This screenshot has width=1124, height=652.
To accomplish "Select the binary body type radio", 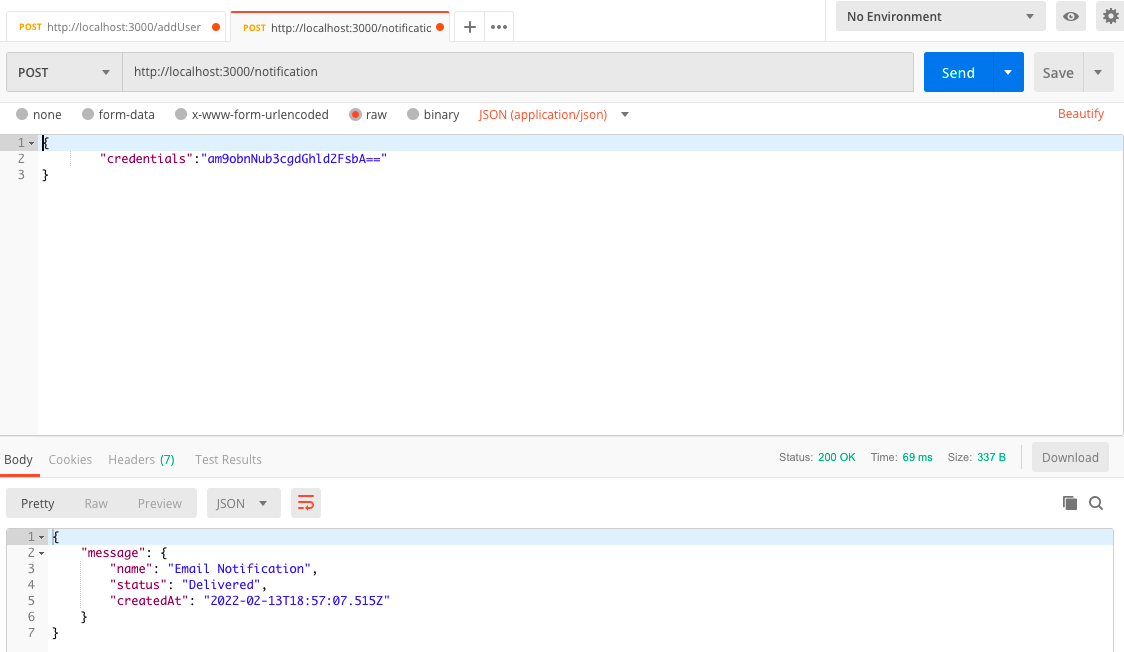I will coord(413,114).
